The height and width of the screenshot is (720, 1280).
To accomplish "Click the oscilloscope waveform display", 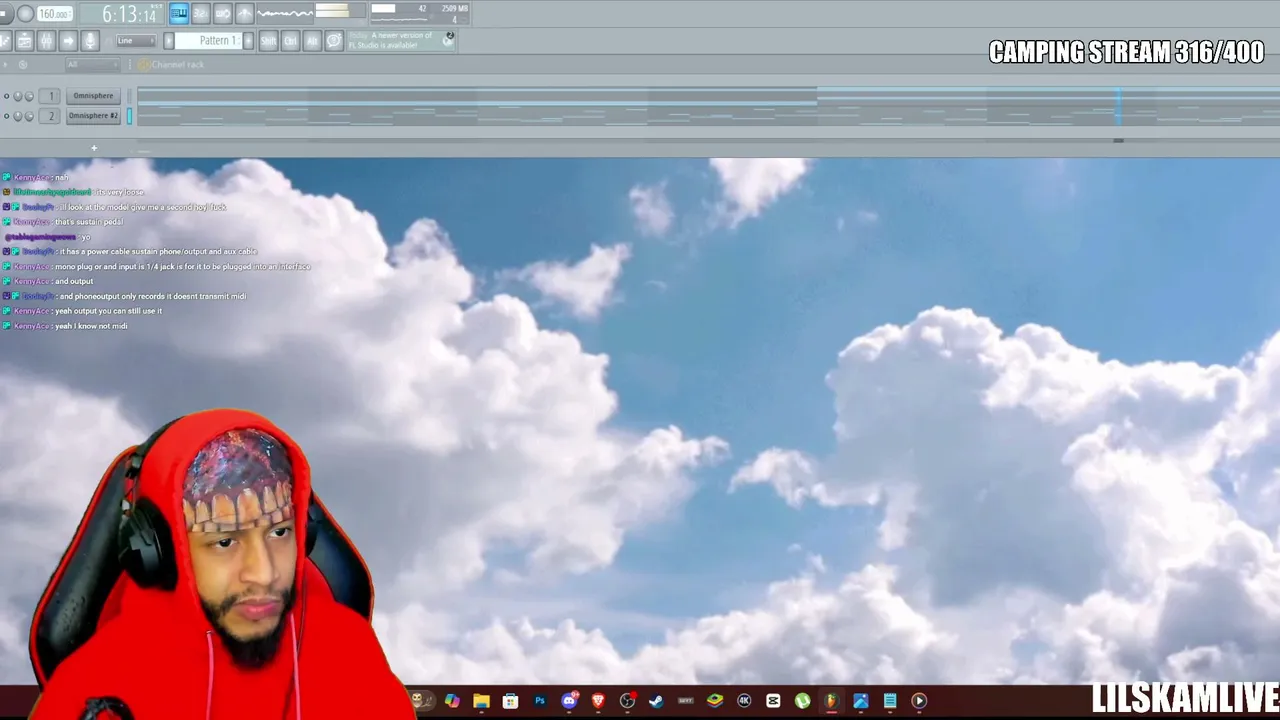I will (x=285, y=13).
